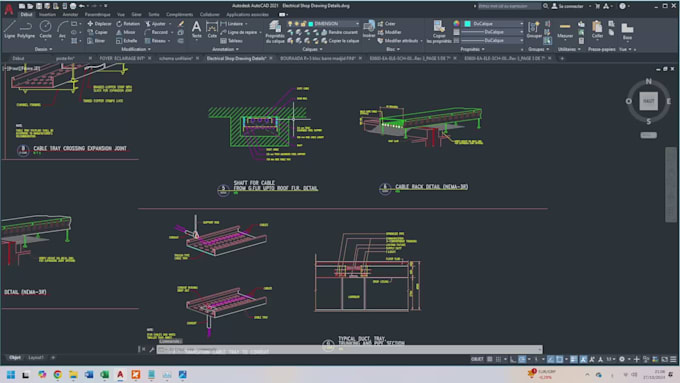
Task: Switch to Layout1 tab
Action: pyautogui.click(x=36, y=358)
